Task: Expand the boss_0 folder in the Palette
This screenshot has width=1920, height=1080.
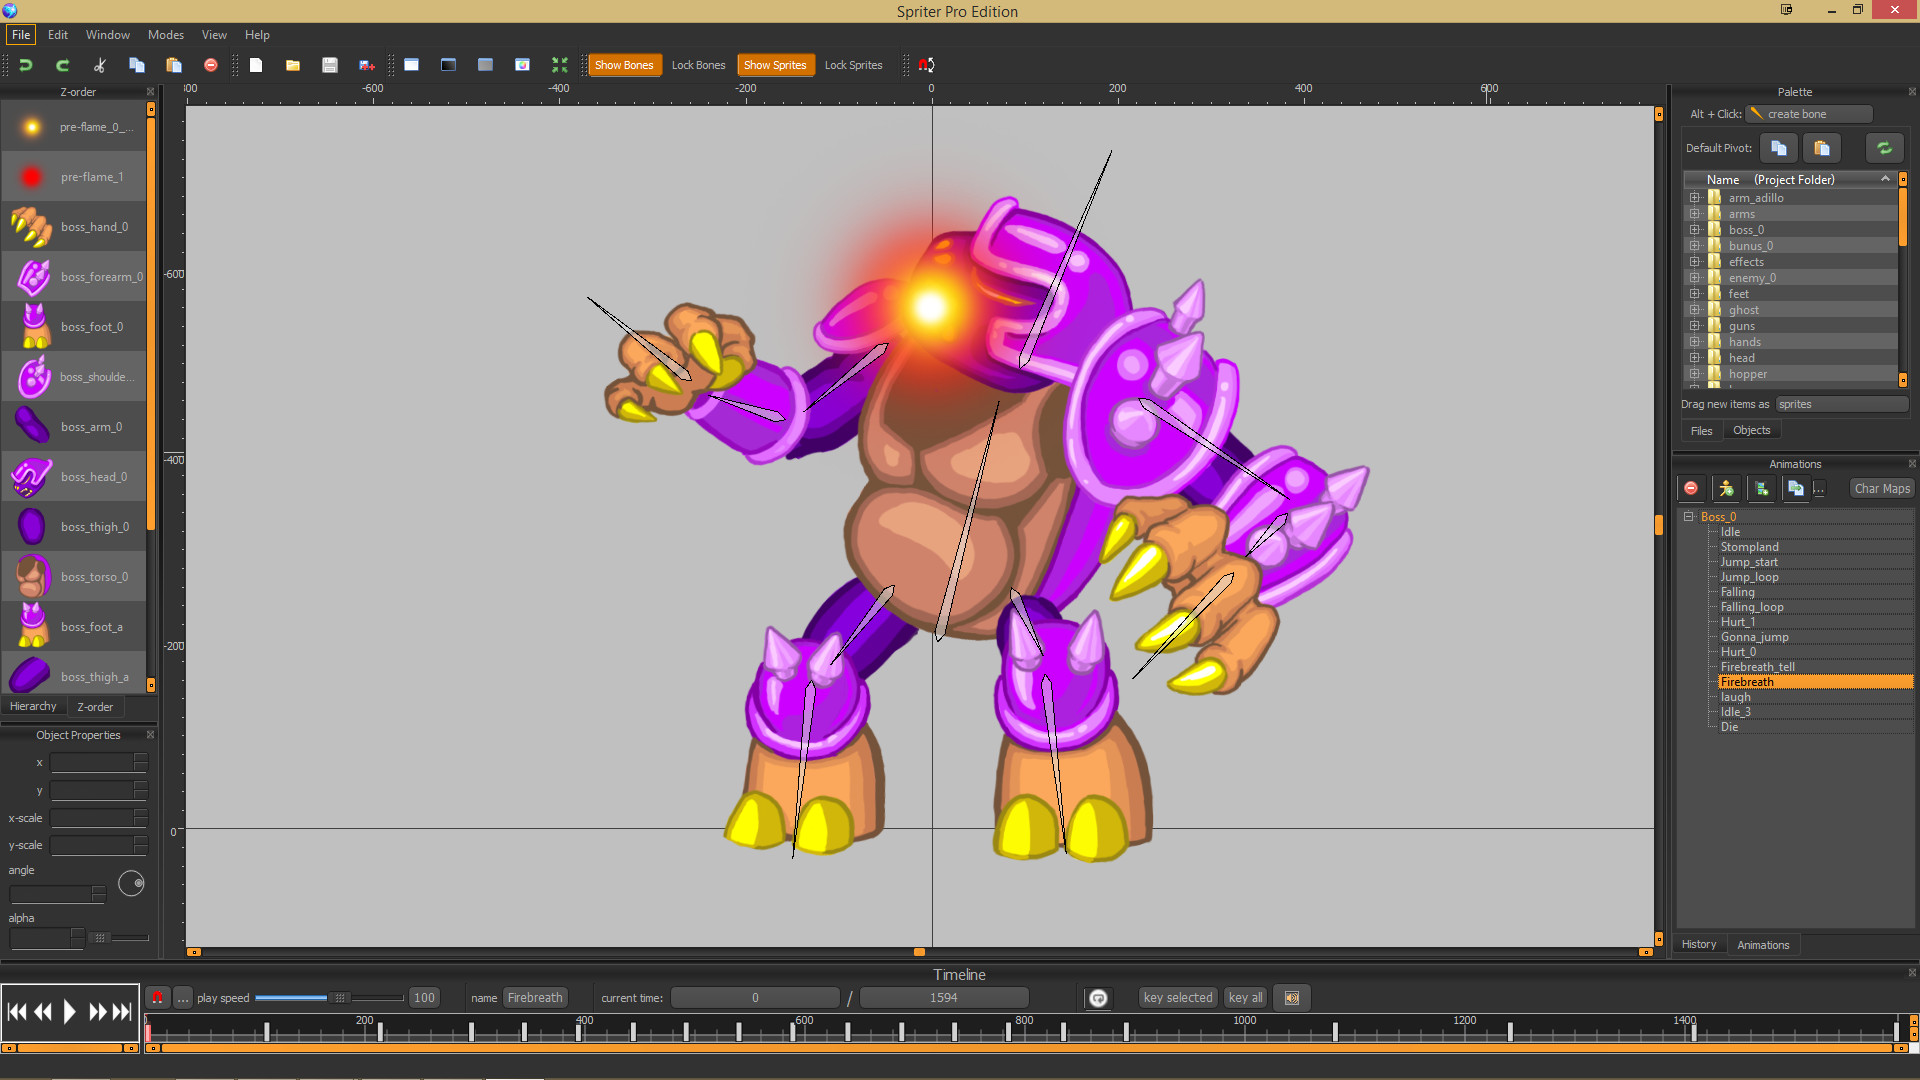Action: click(1695, 229)
